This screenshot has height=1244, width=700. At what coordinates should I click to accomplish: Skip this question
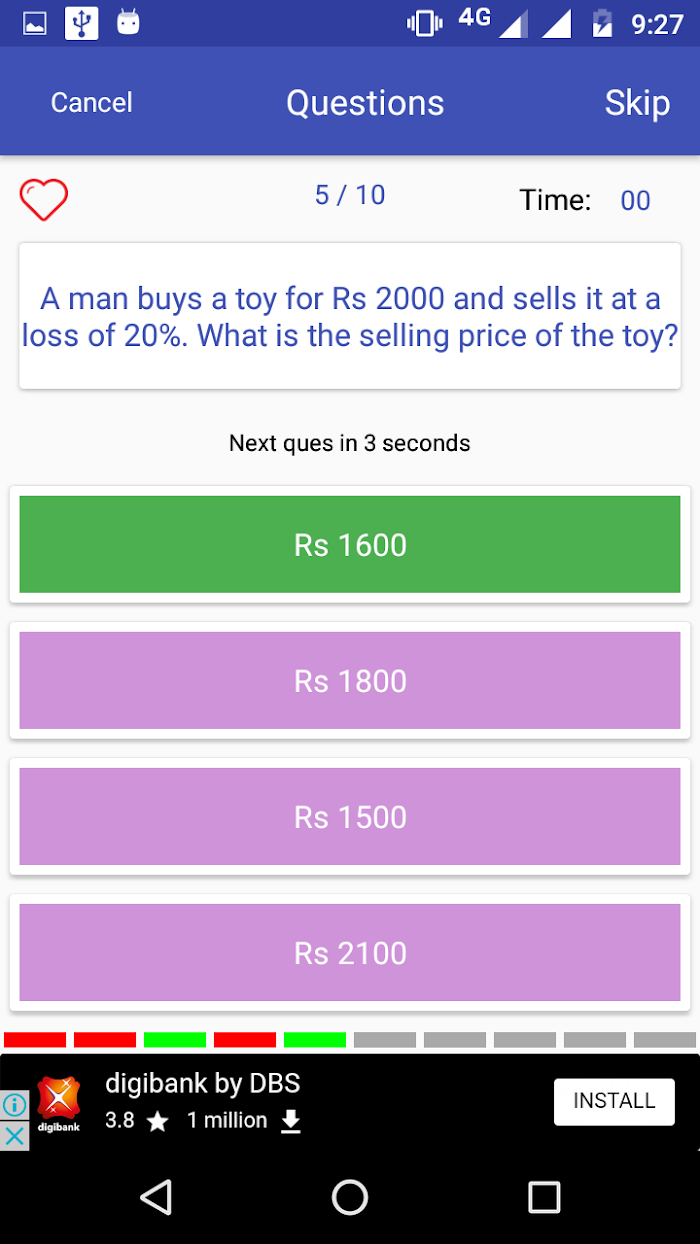tap(637, 103)
